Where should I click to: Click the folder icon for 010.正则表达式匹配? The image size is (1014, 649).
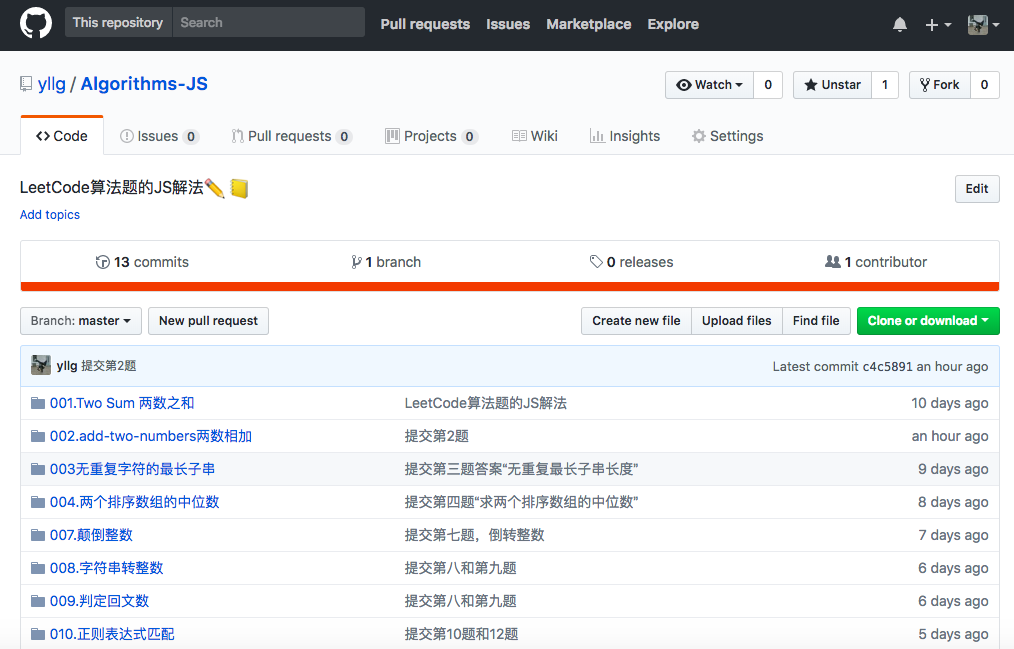coord(38,634)
